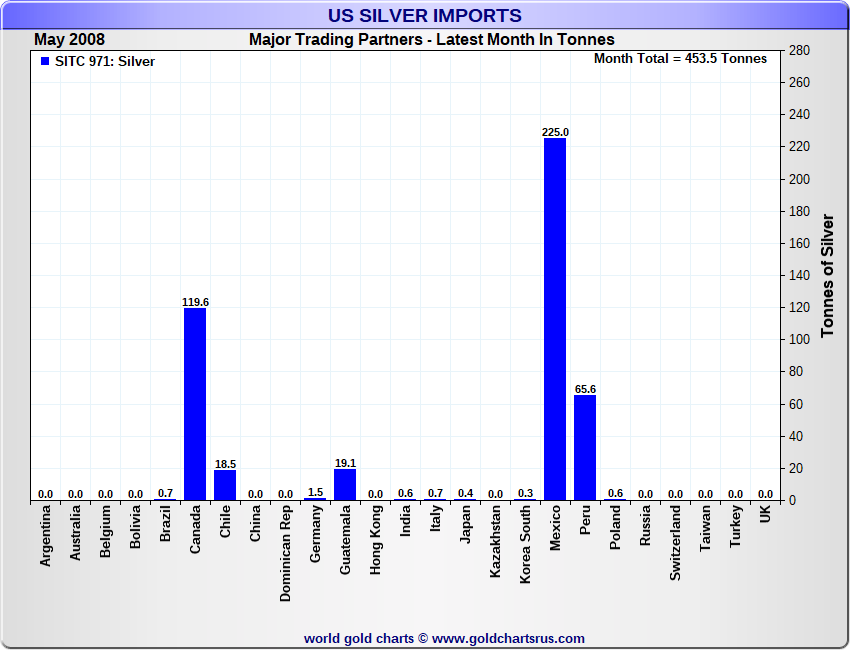
Task: Click the Korea South axis label
Action: 525,545
